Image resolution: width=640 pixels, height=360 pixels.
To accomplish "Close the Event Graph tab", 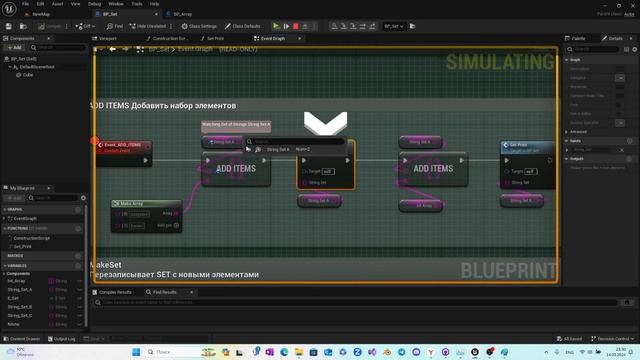I will [x=300, y=38].
